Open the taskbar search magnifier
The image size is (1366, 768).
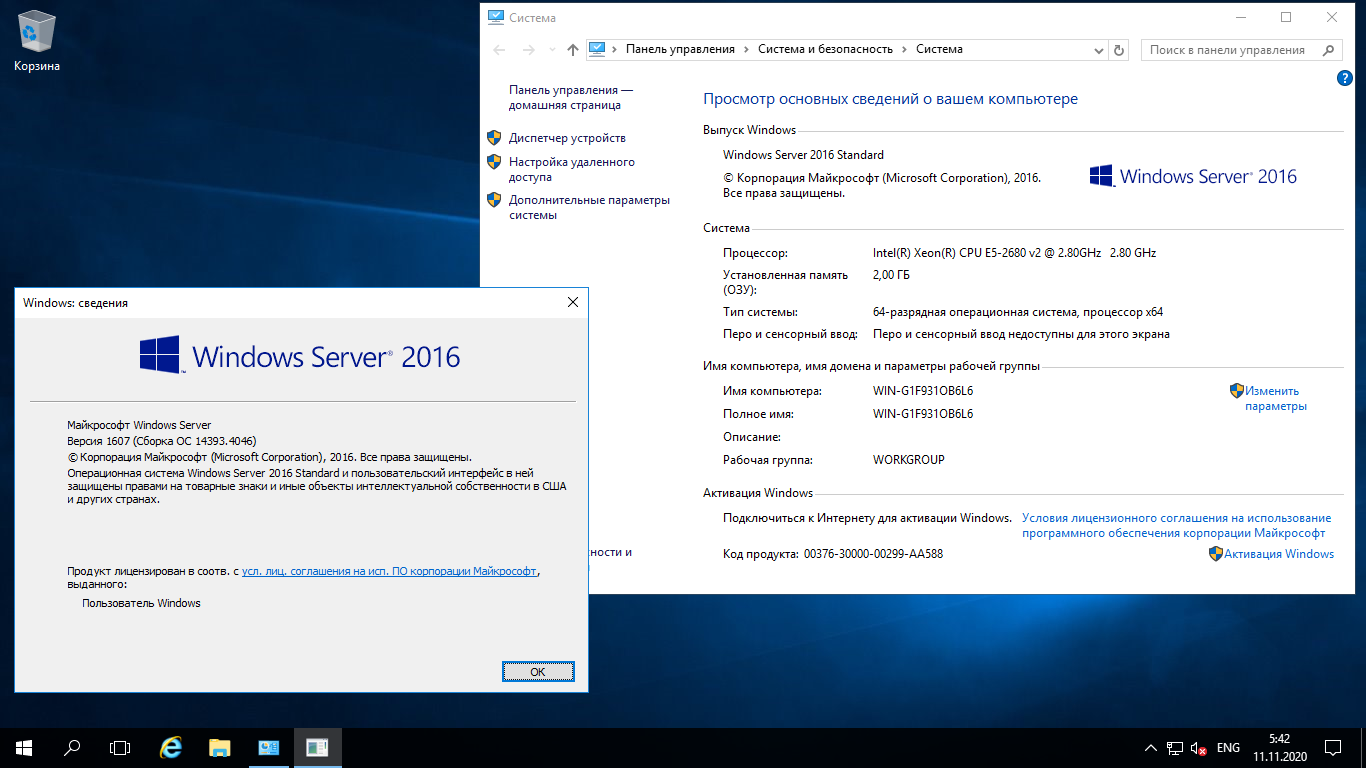click(72, 747)
